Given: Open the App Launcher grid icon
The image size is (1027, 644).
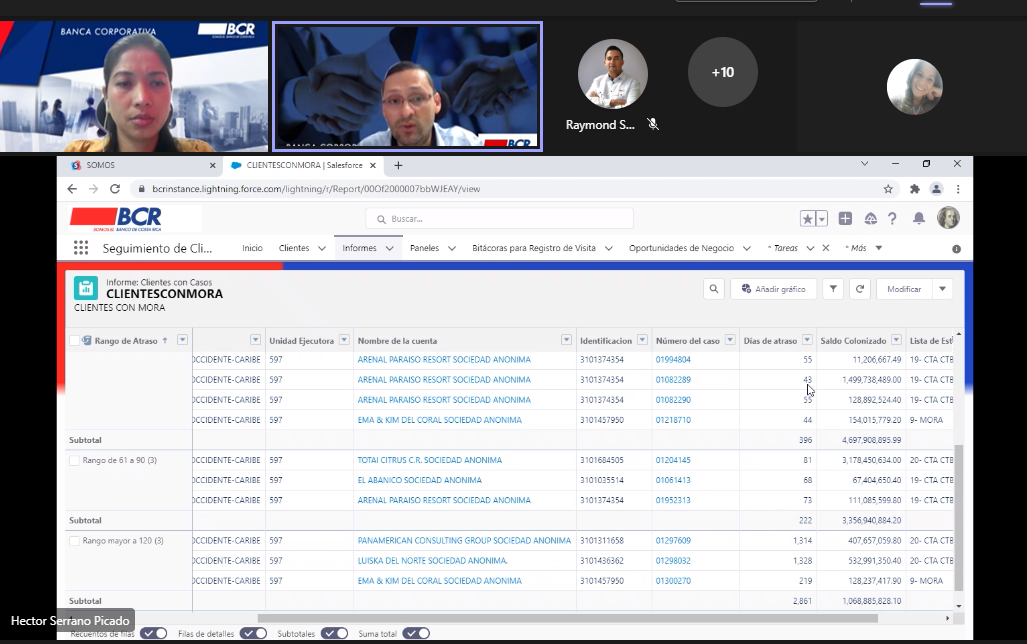Looking at the screenshot, I should (81, 248).
